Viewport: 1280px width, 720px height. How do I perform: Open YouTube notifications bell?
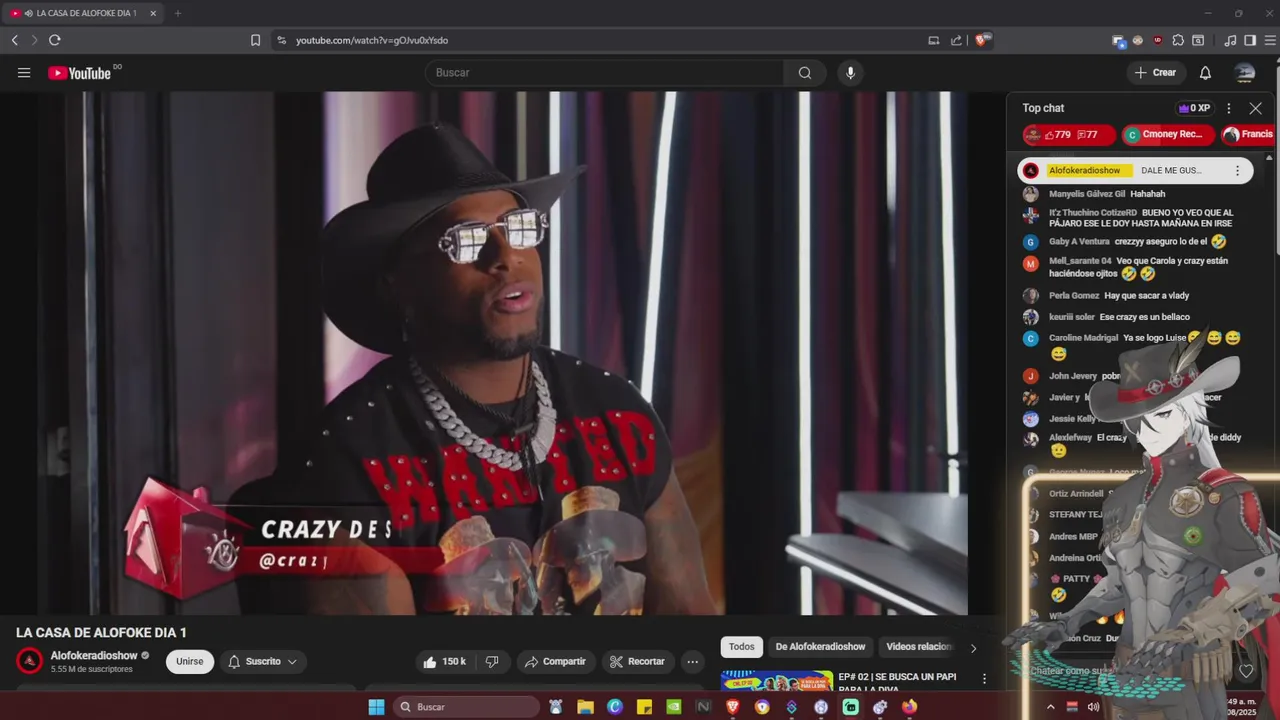click(x=1205, y=72)
